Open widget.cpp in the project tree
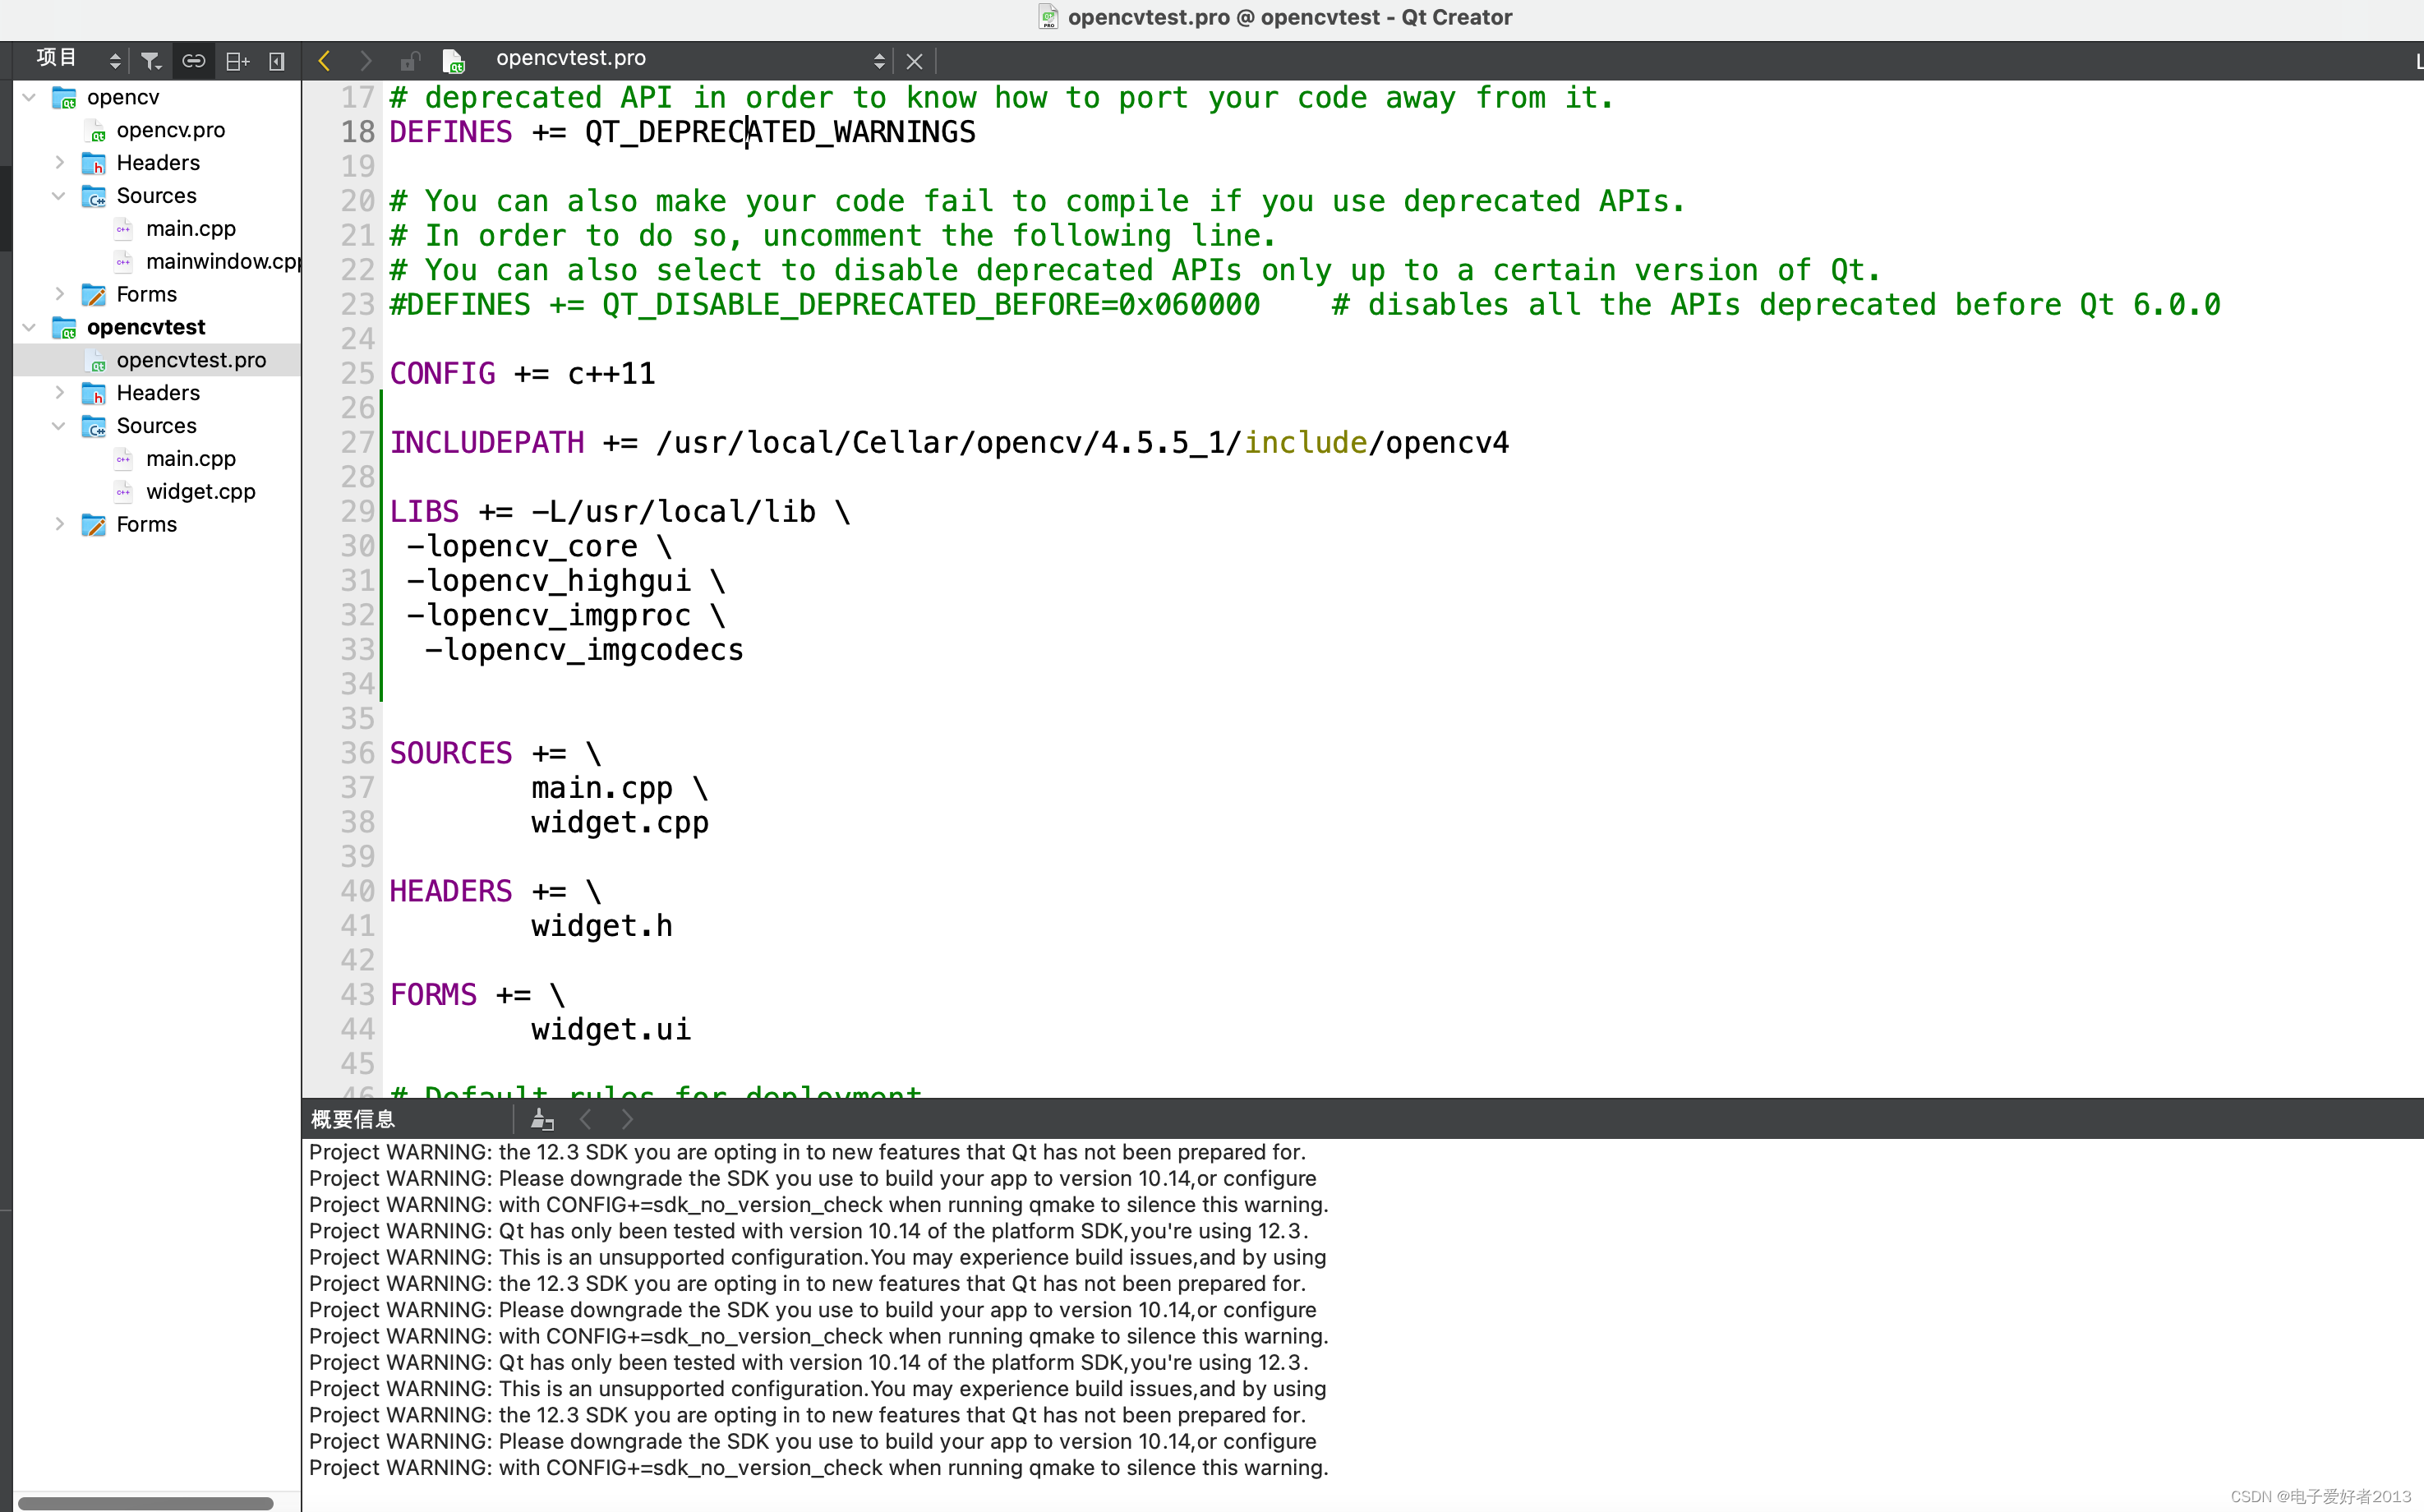2424x1512 pixels. [200, 491]
